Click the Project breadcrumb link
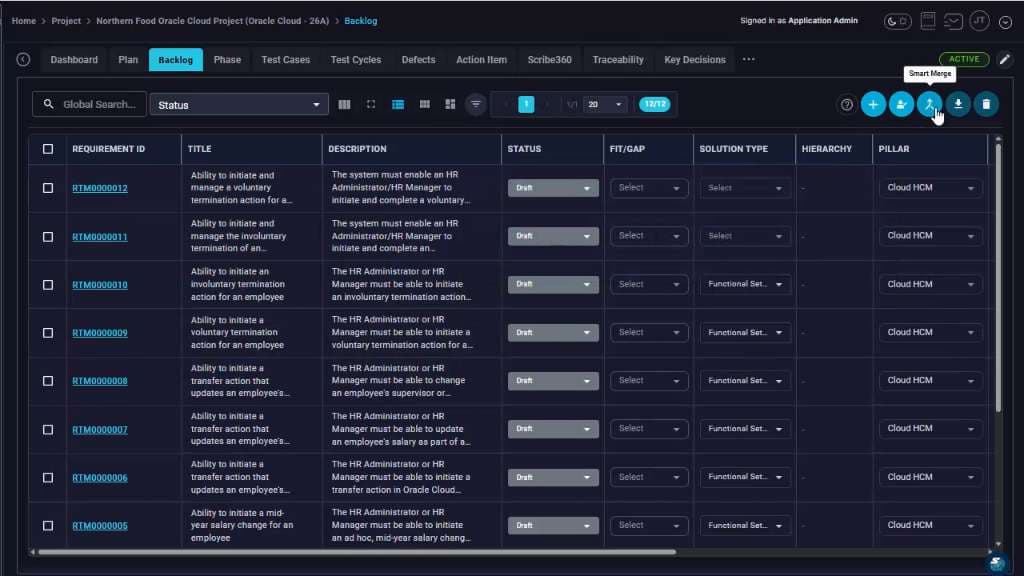Screen dimensions: 1024x576 click(x=66, y=21)
